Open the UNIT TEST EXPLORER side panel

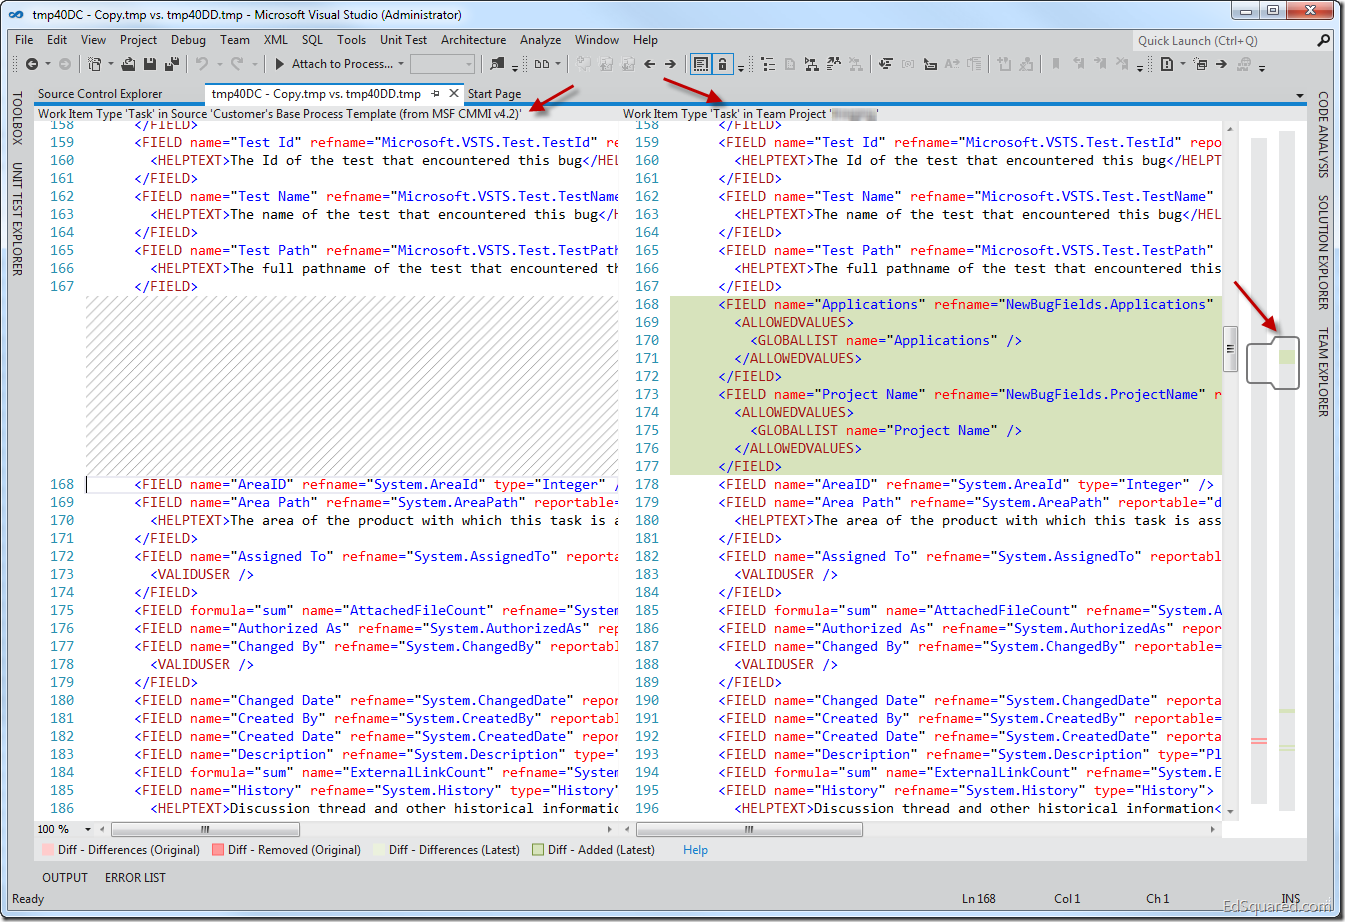point(17,219)
